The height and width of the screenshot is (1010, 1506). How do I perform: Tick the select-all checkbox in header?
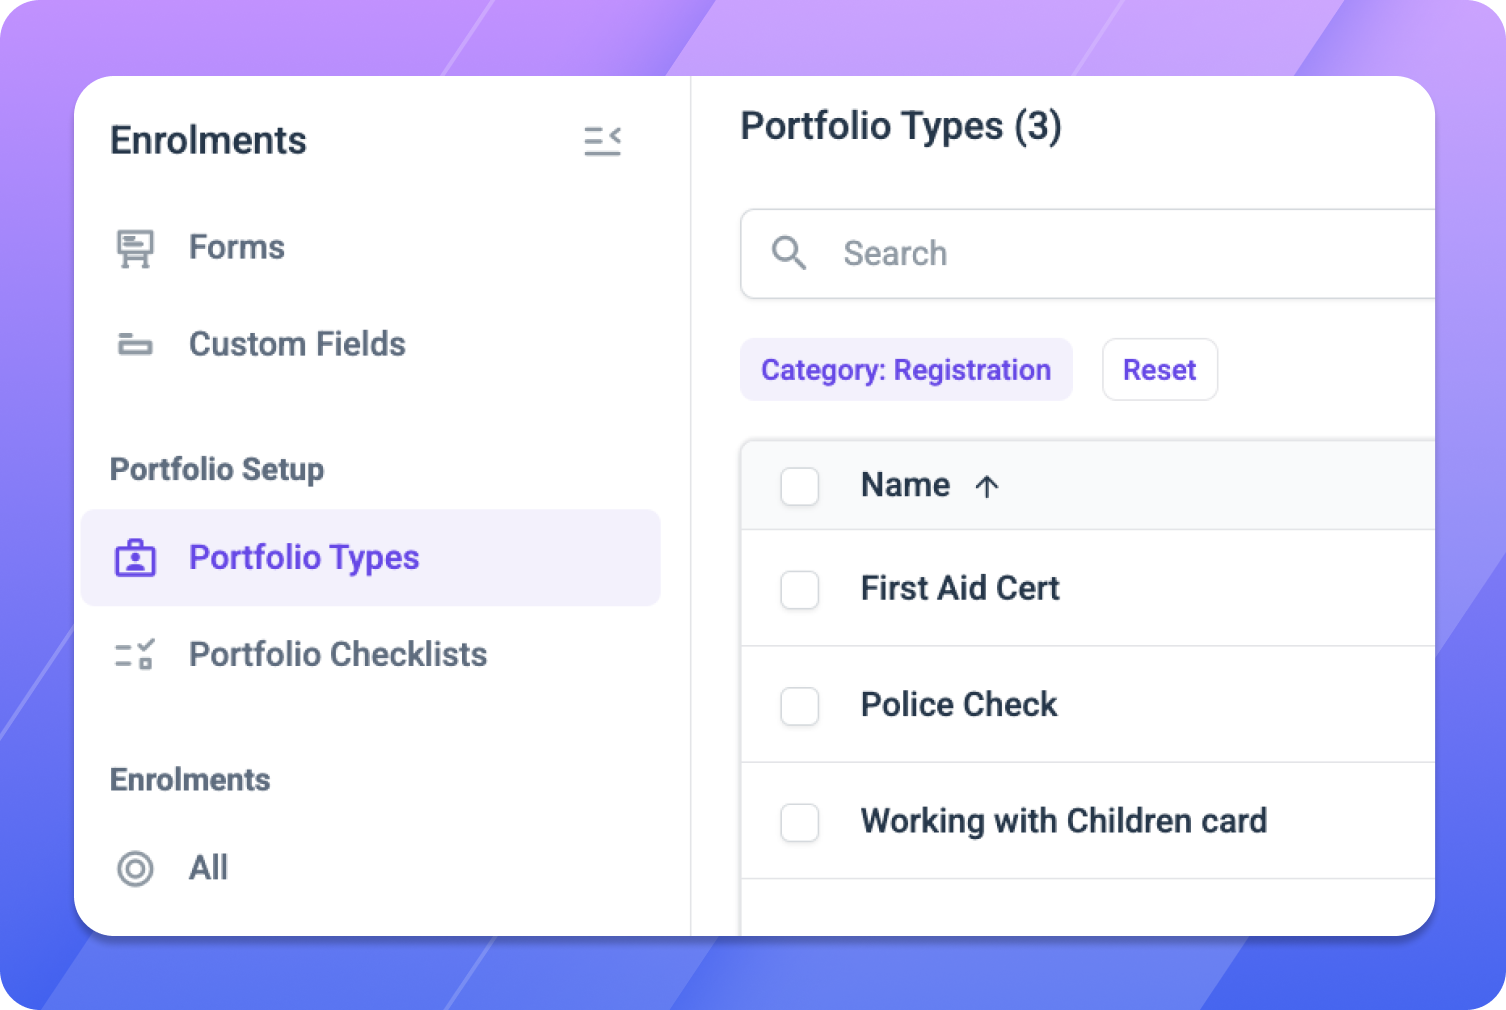click(x=799, y=487)
